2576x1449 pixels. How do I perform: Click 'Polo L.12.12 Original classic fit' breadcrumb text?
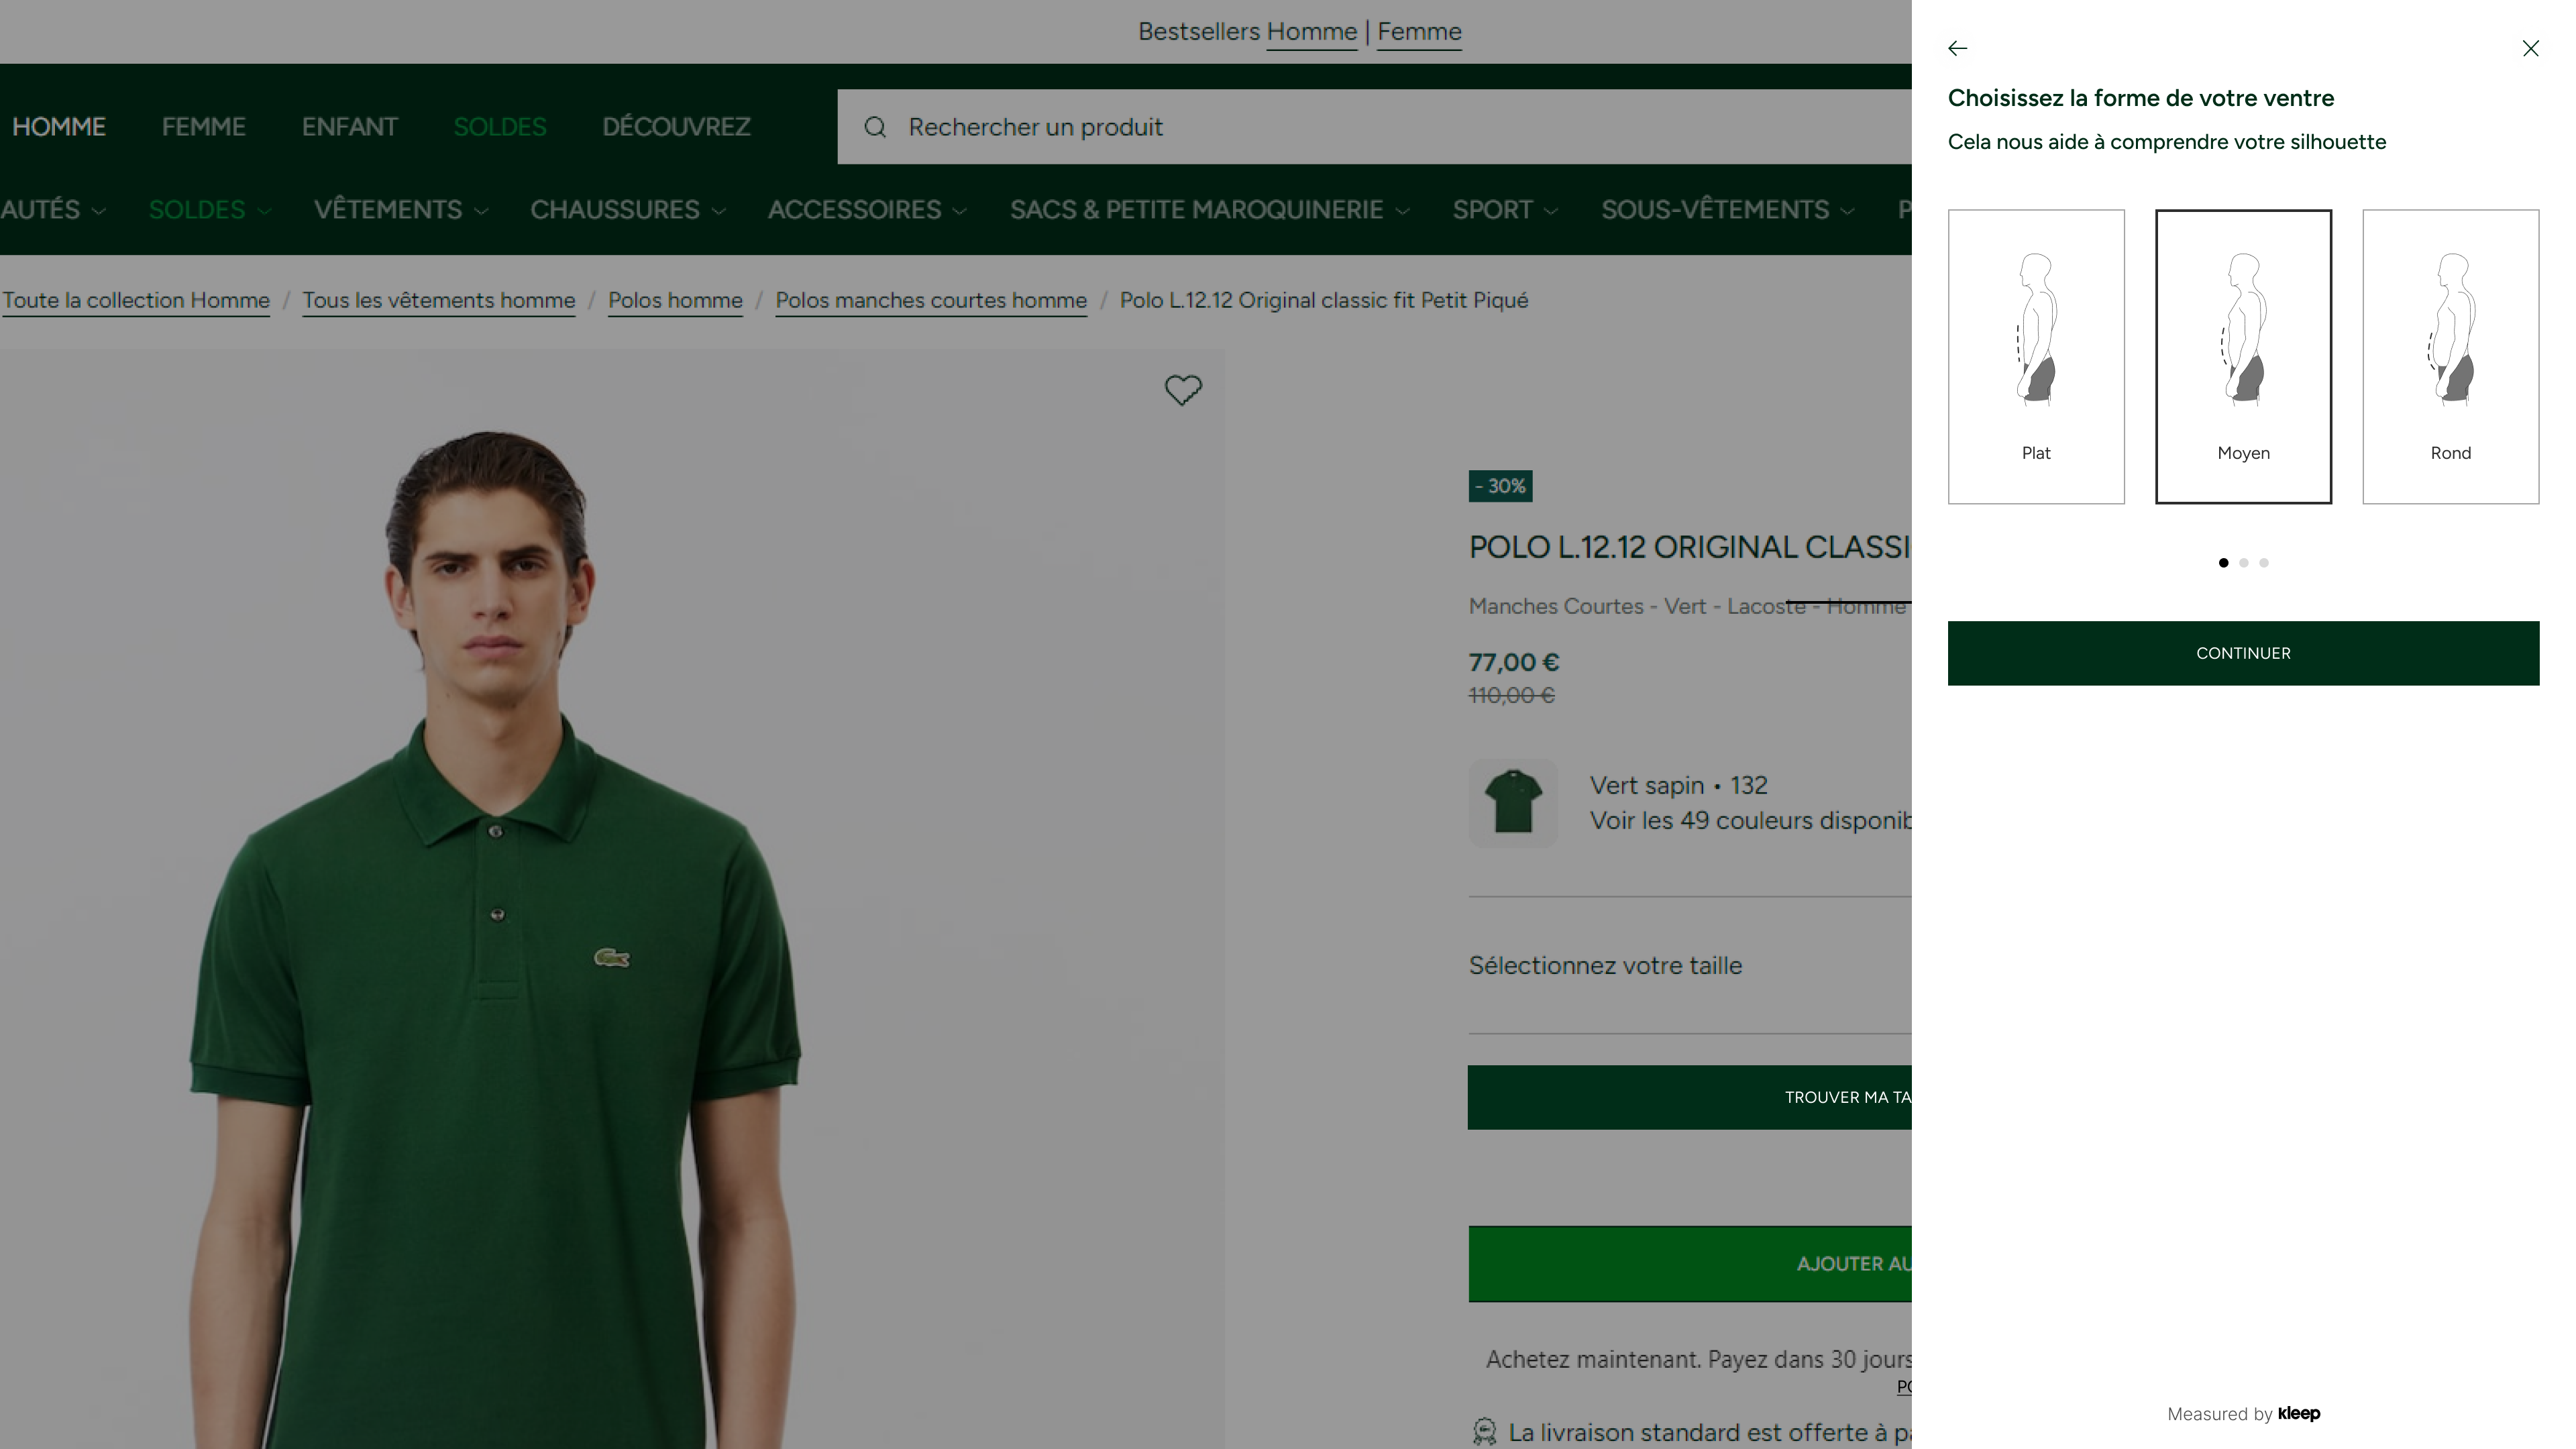pyautogui.click(x=1324, y=300)
